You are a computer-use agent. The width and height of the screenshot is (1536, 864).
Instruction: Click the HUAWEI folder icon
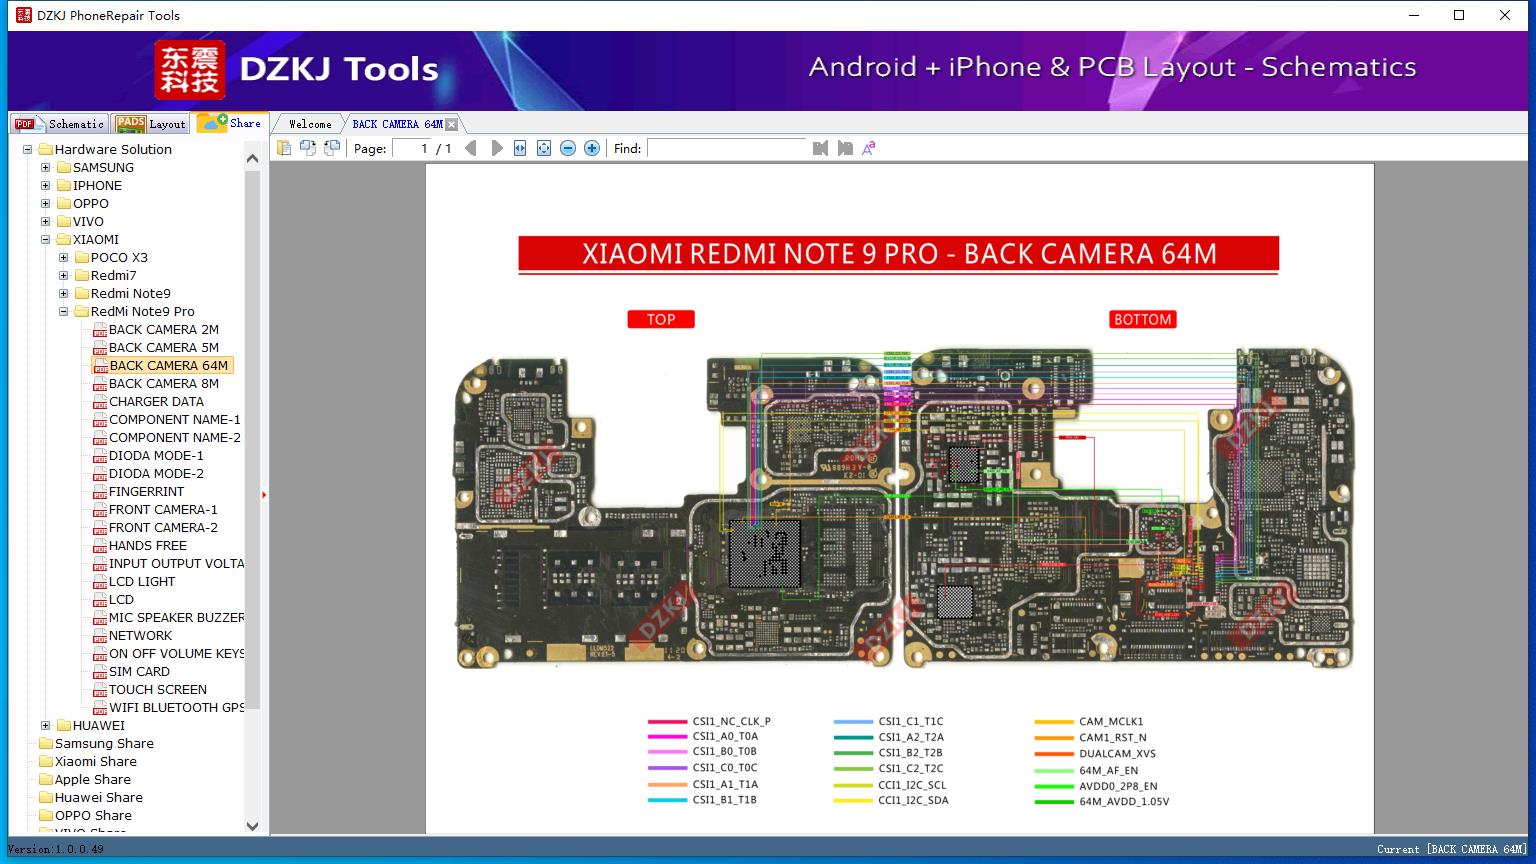pyautogui.click(x=64, y=725)
